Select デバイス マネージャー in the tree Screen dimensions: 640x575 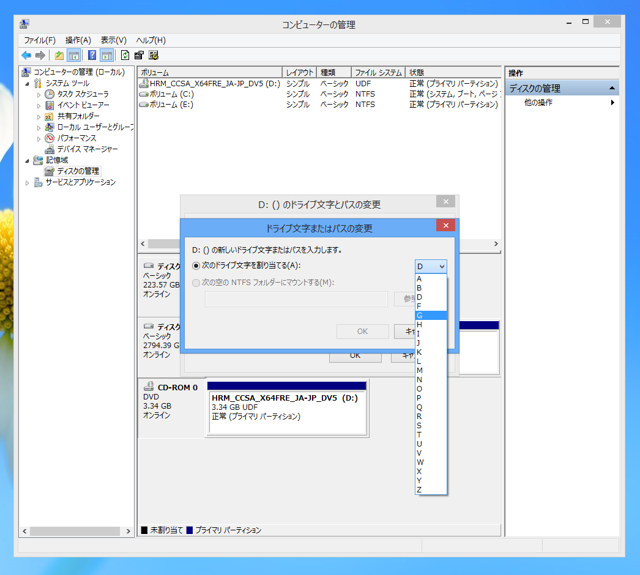pyautogui.click(x=87, y=149)
